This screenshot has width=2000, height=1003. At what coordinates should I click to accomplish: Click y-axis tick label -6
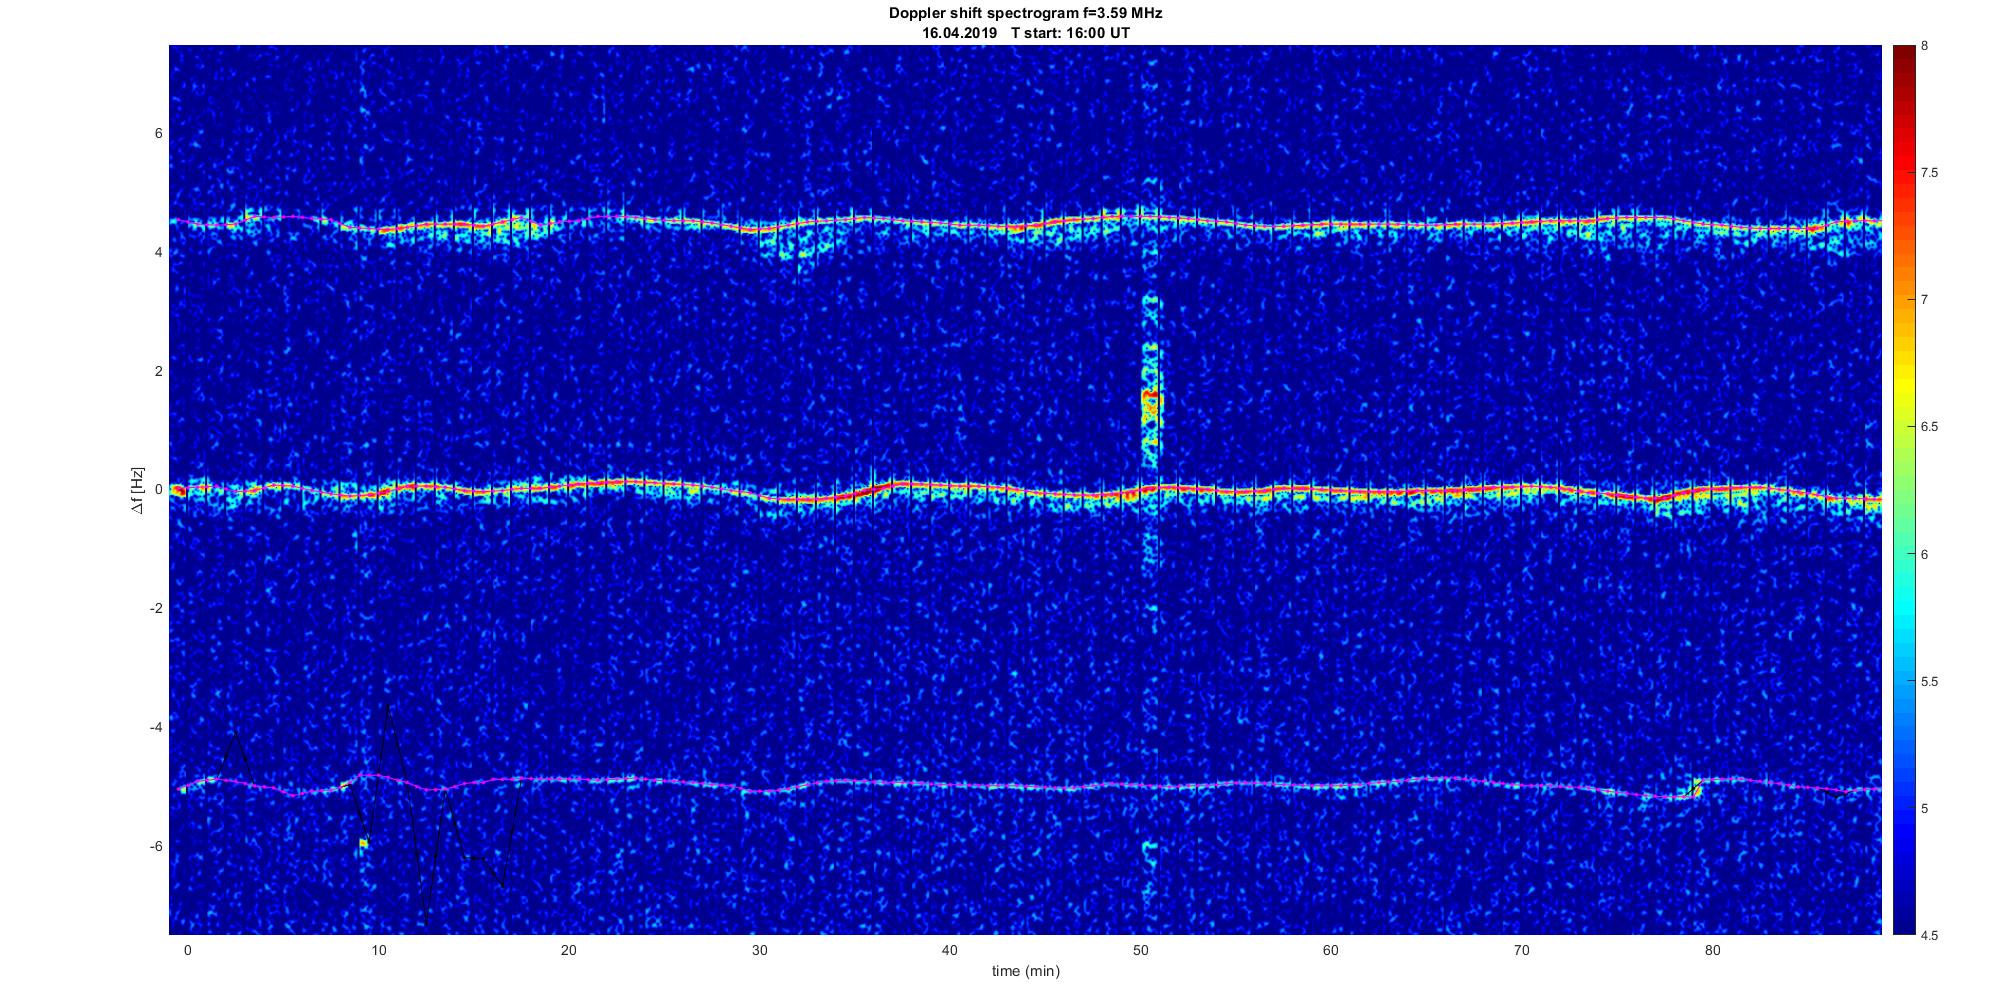(155, 846)
